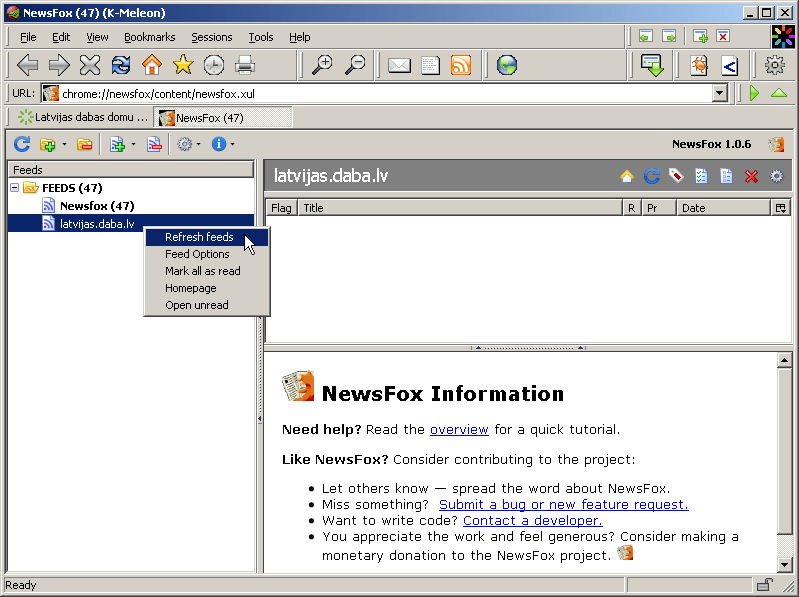
Task: Refresh all feeds in NewsFox toolbar
Action: (22, 144)
